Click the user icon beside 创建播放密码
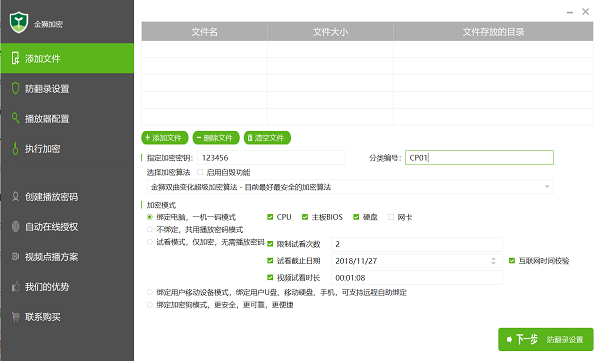 (15, 196)
